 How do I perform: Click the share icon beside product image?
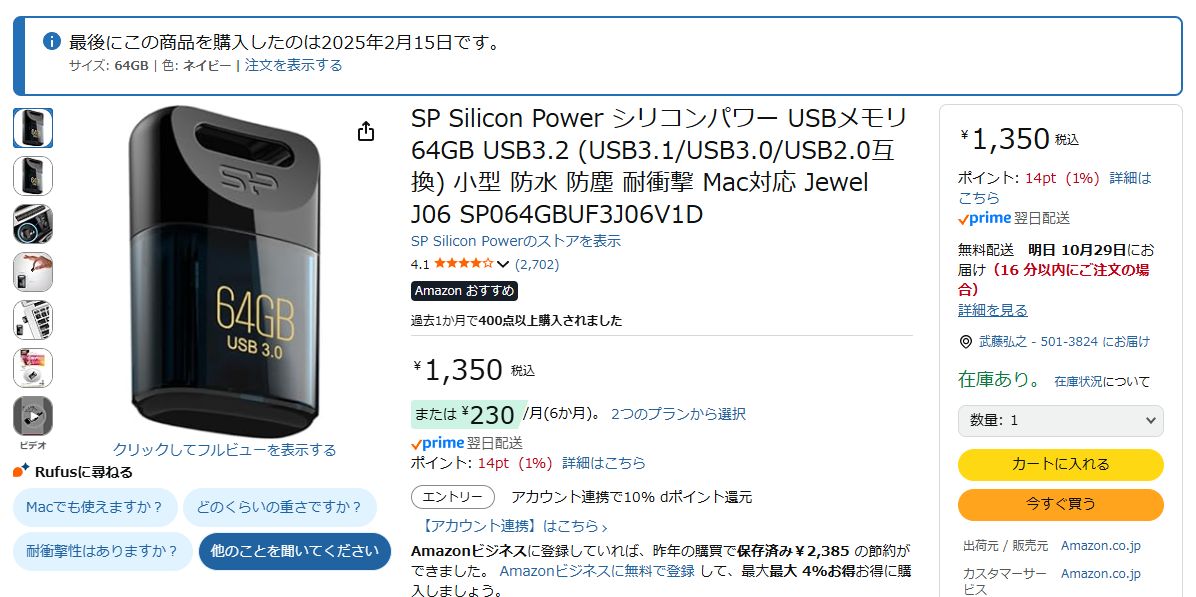[366, 131]
